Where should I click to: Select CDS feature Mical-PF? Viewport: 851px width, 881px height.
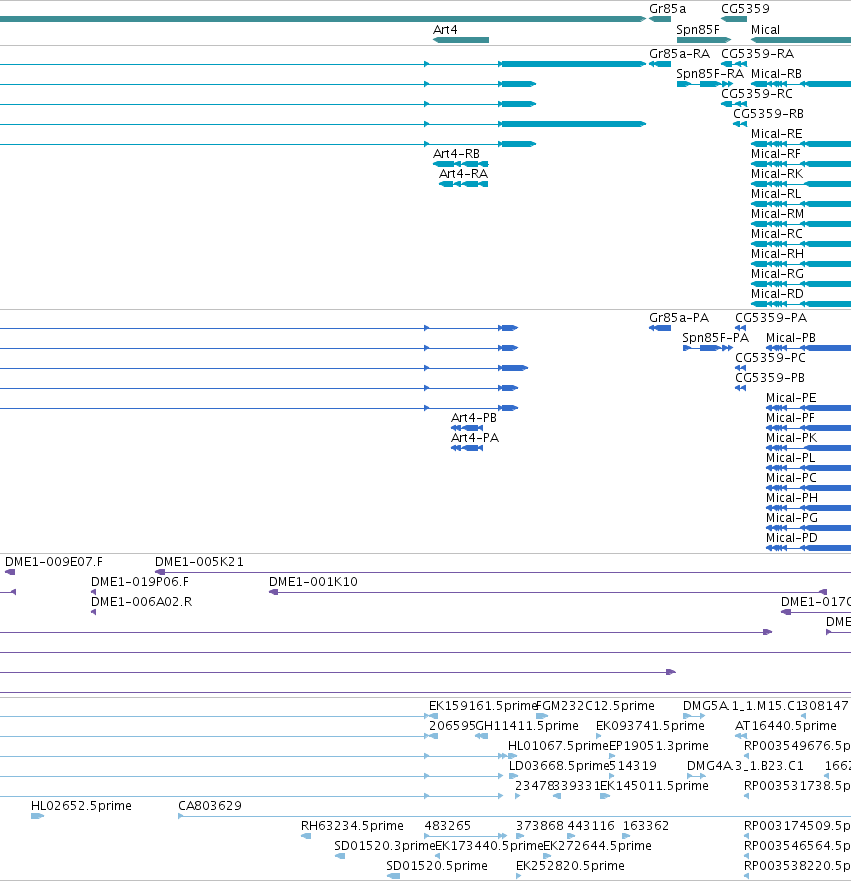(808, 428)
